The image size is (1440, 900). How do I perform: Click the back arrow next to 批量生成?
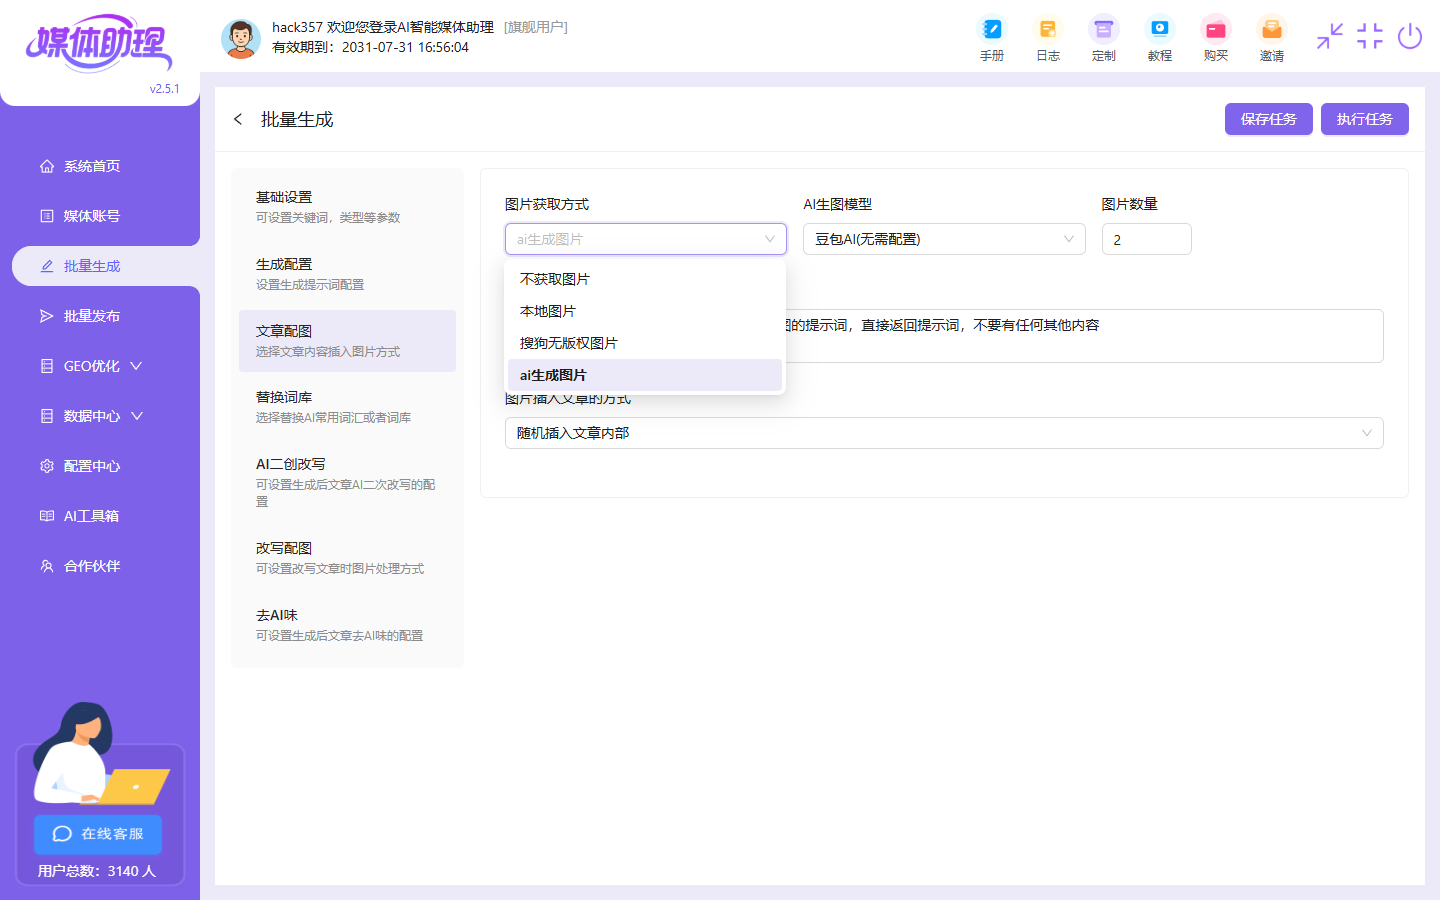click(x=238, y=119)
